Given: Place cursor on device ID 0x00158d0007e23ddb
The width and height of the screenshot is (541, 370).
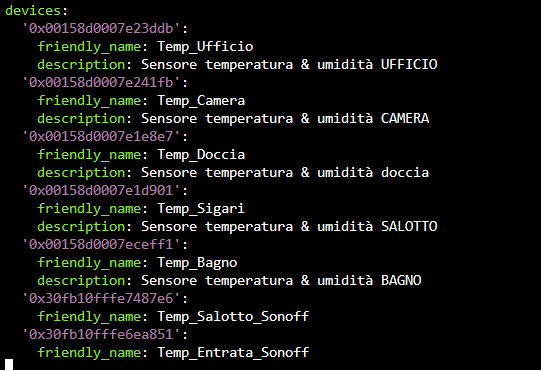Looking at the screenshot, I should [105, 28].
